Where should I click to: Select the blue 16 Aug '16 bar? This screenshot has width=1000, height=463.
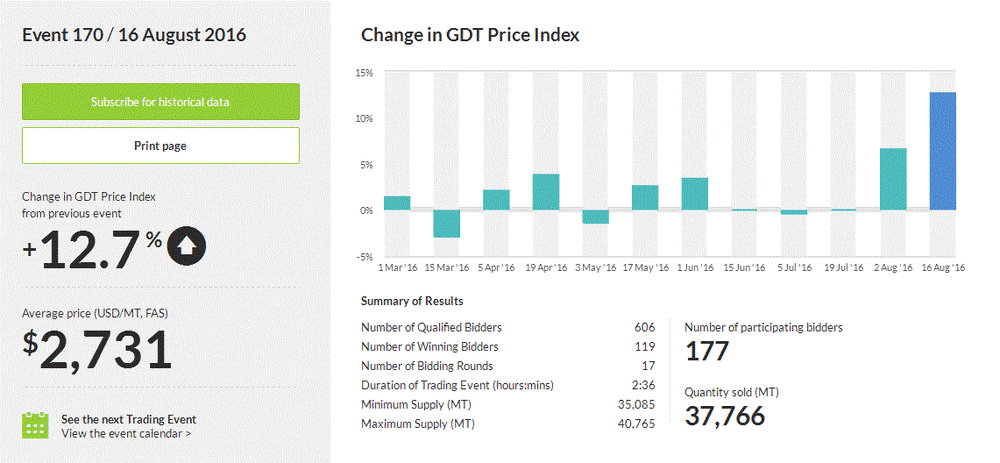943,151
